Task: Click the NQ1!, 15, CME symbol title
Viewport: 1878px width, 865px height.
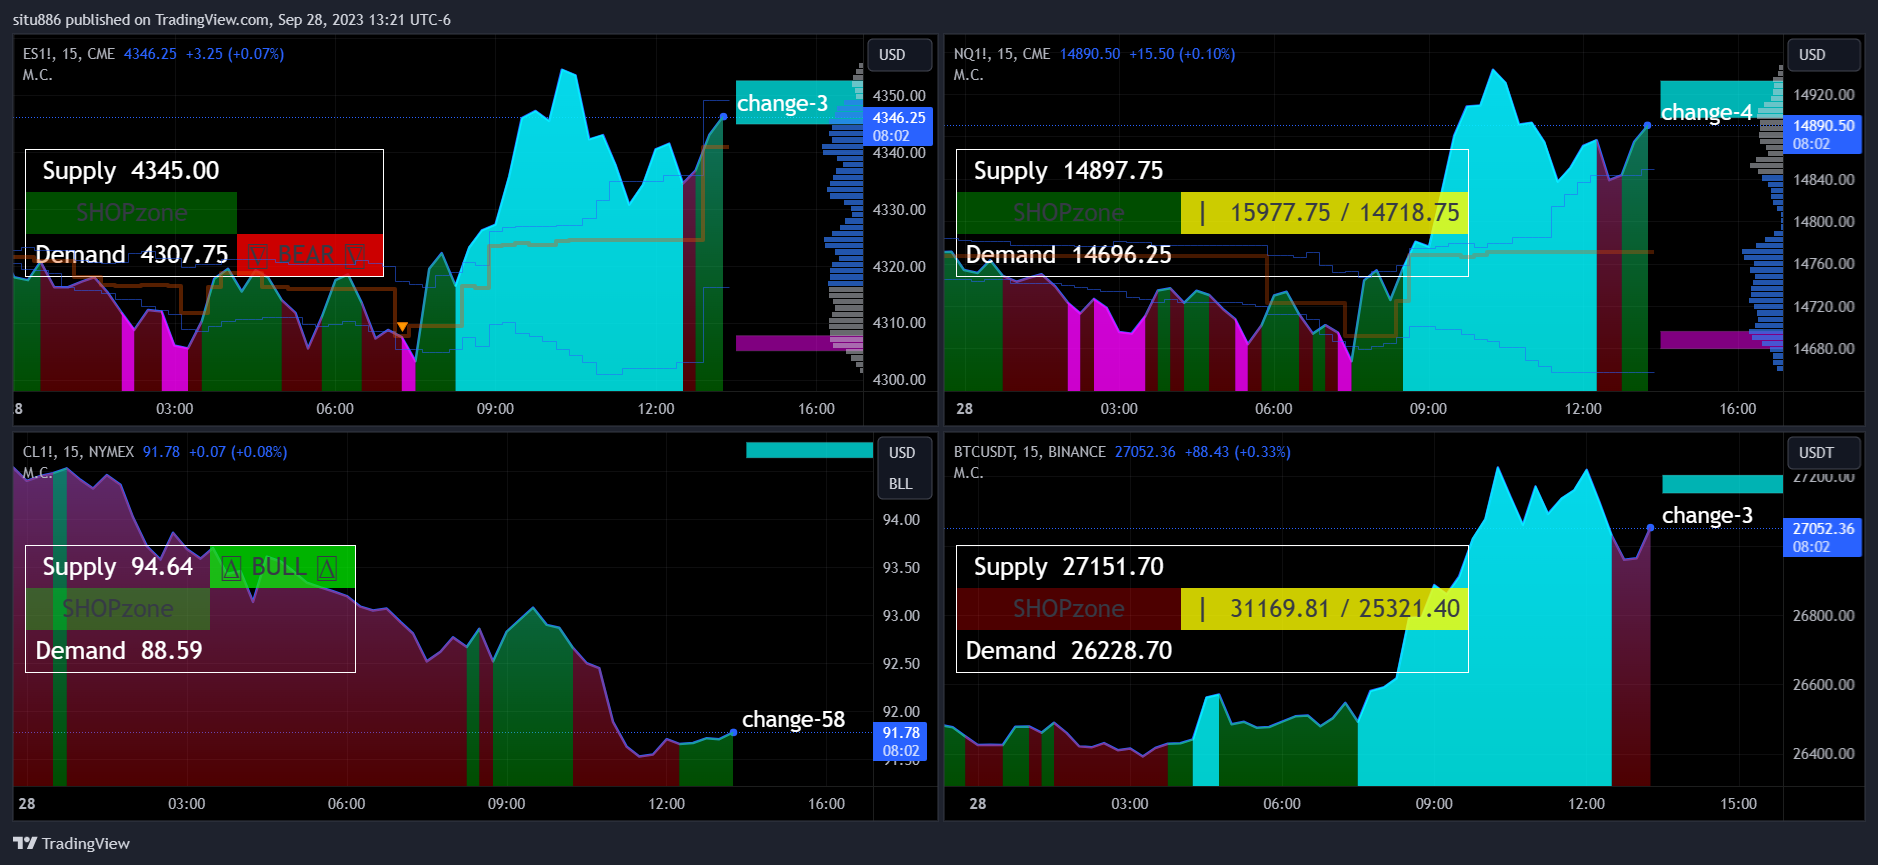Action: [x=1002, y=54]
